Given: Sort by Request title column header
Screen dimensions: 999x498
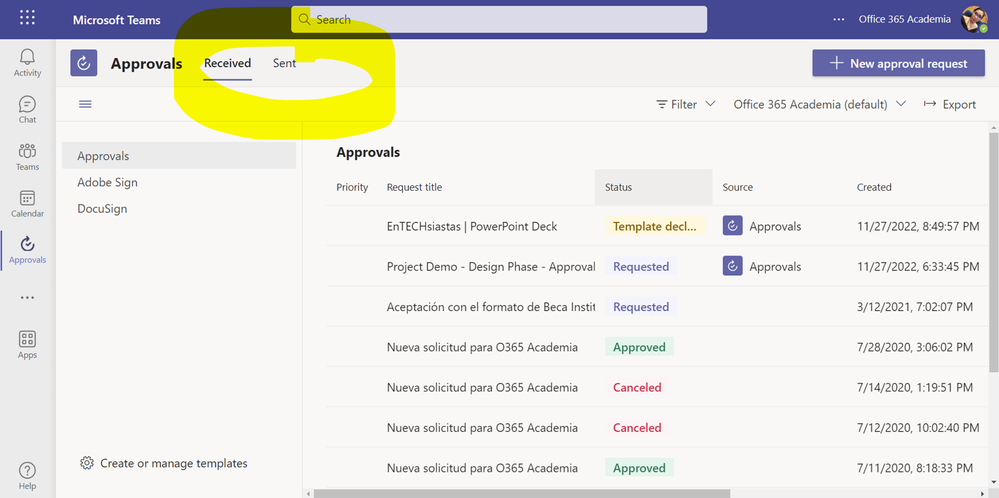Looking at the screenshot, I should (x=414, y=187).
